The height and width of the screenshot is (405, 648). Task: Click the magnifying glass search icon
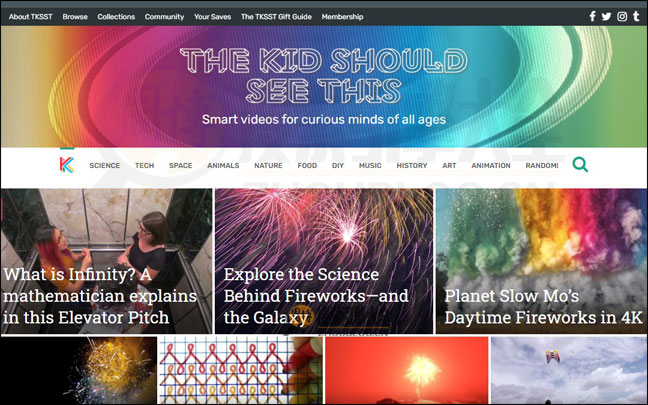coord(580,164)
